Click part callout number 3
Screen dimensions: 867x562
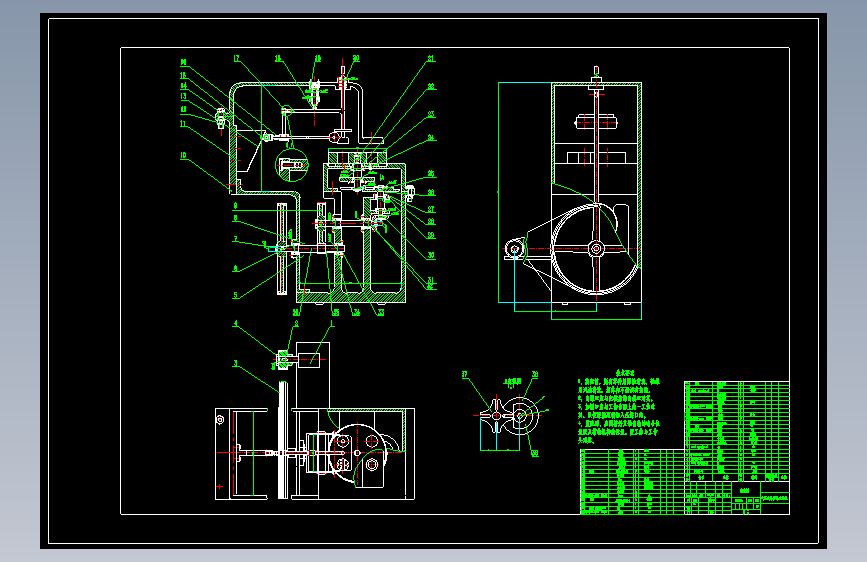click(236, 363)
